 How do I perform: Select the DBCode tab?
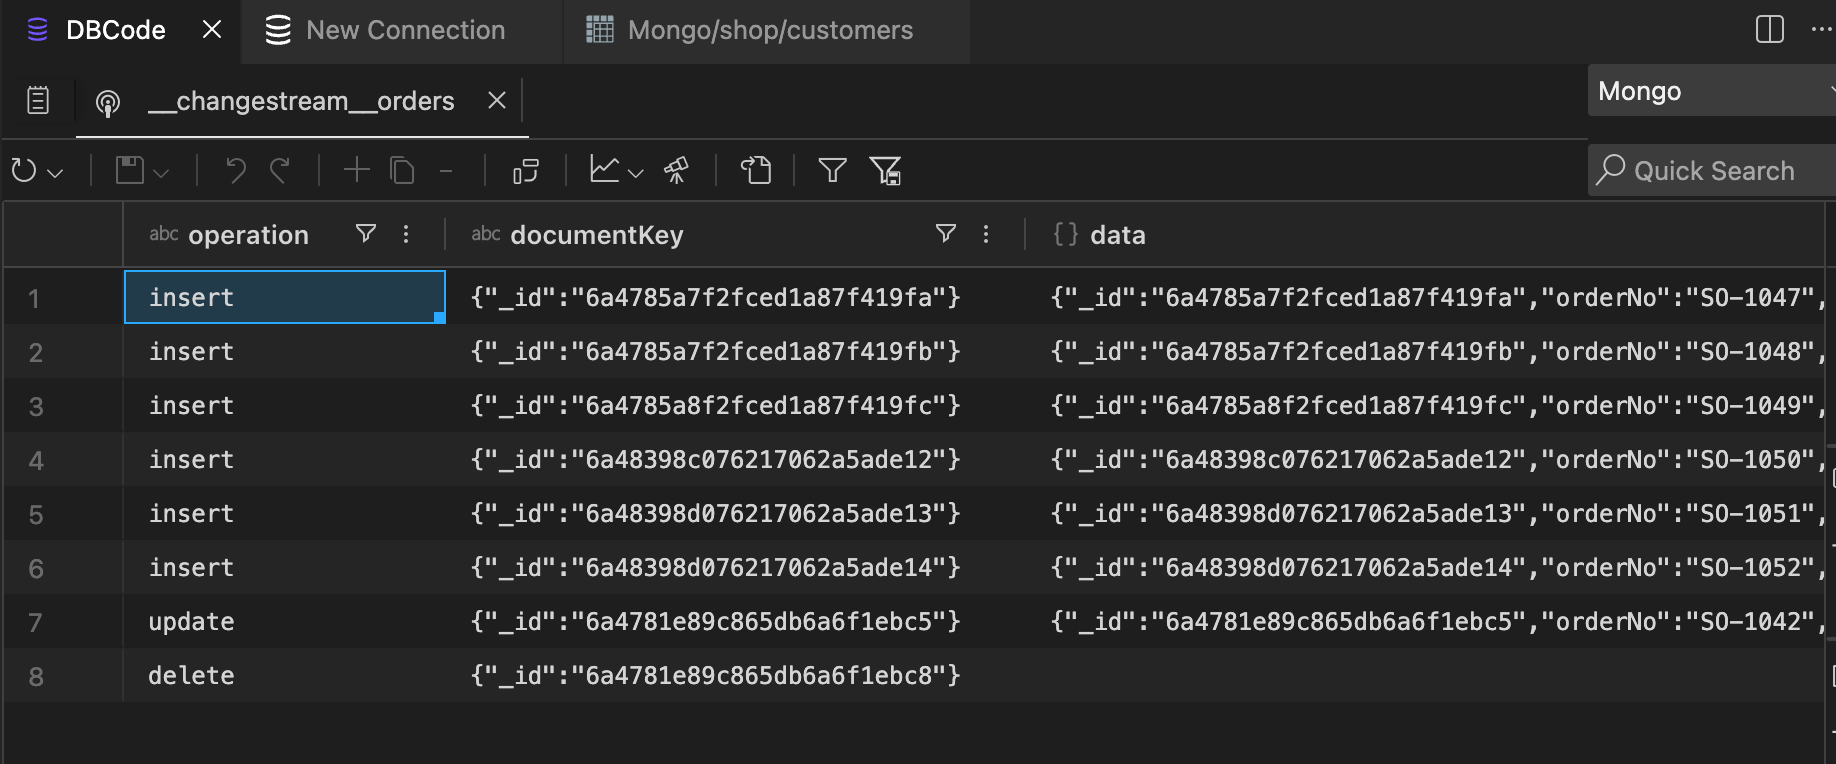pyautogui.click(x=115, y=30)
